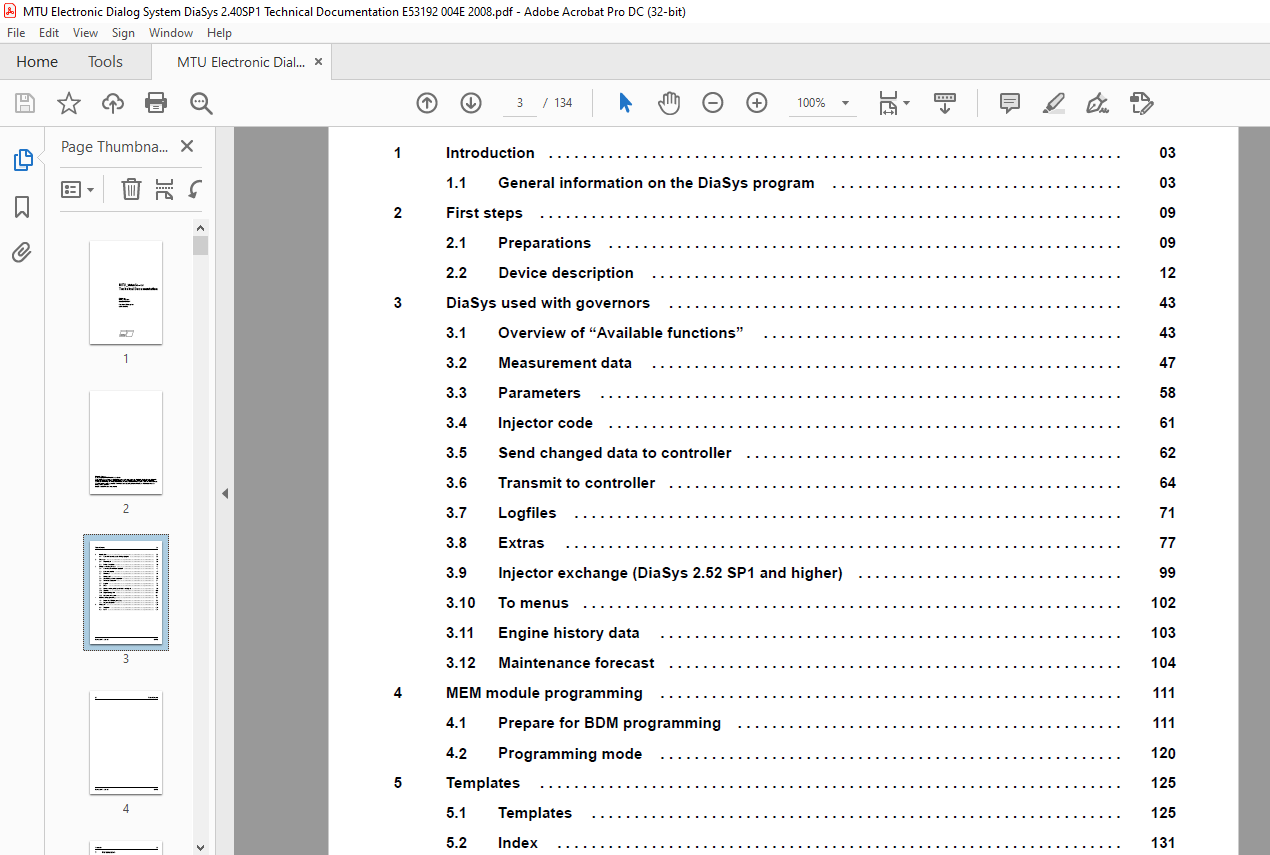Close the MTU Electronic Dial... document tab
This screenshot has height=855, width=1270.
pyautogui.click(x=319, y=61)
